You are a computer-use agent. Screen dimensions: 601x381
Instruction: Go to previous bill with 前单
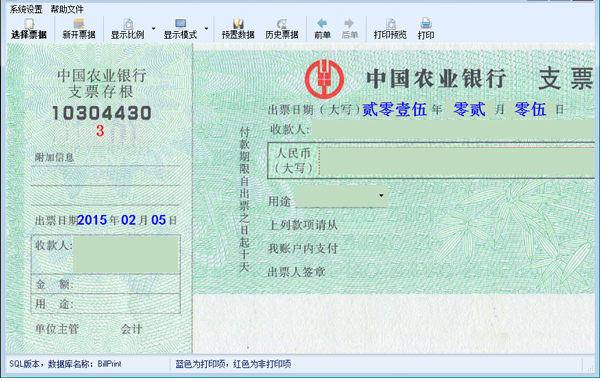coord(322,29)
